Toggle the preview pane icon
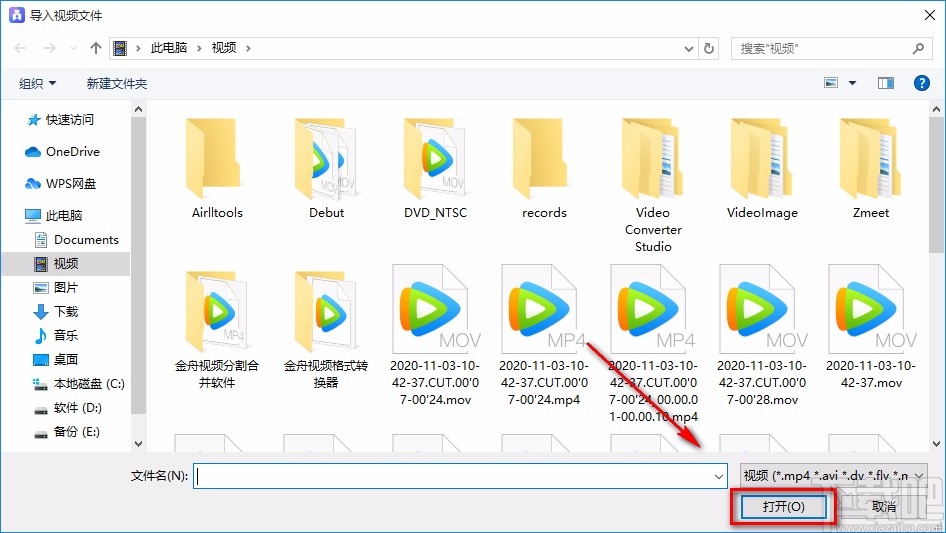 pyautogui.click(x=886, y=83)
